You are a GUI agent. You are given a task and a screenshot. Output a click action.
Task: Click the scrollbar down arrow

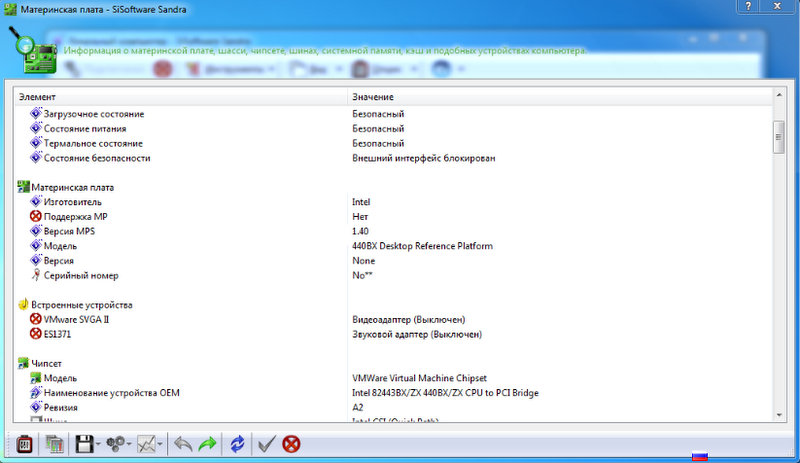[779, 416]
